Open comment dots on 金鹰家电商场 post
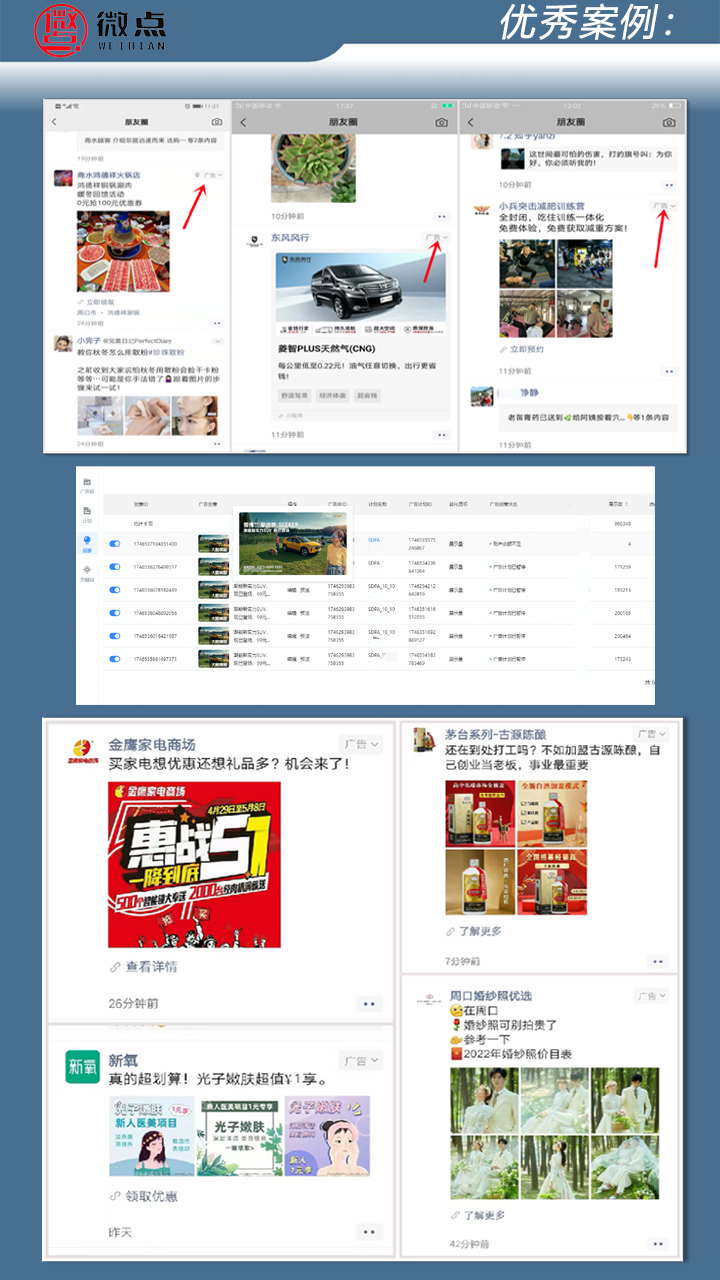 [369, 1003]
